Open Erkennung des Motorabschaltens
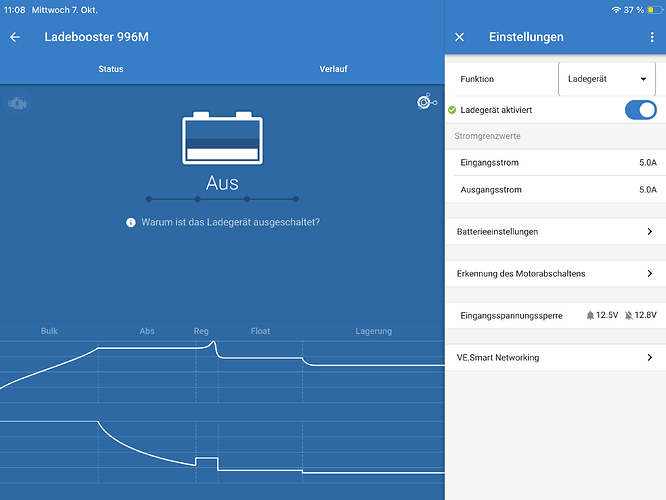 coord(555,274)
